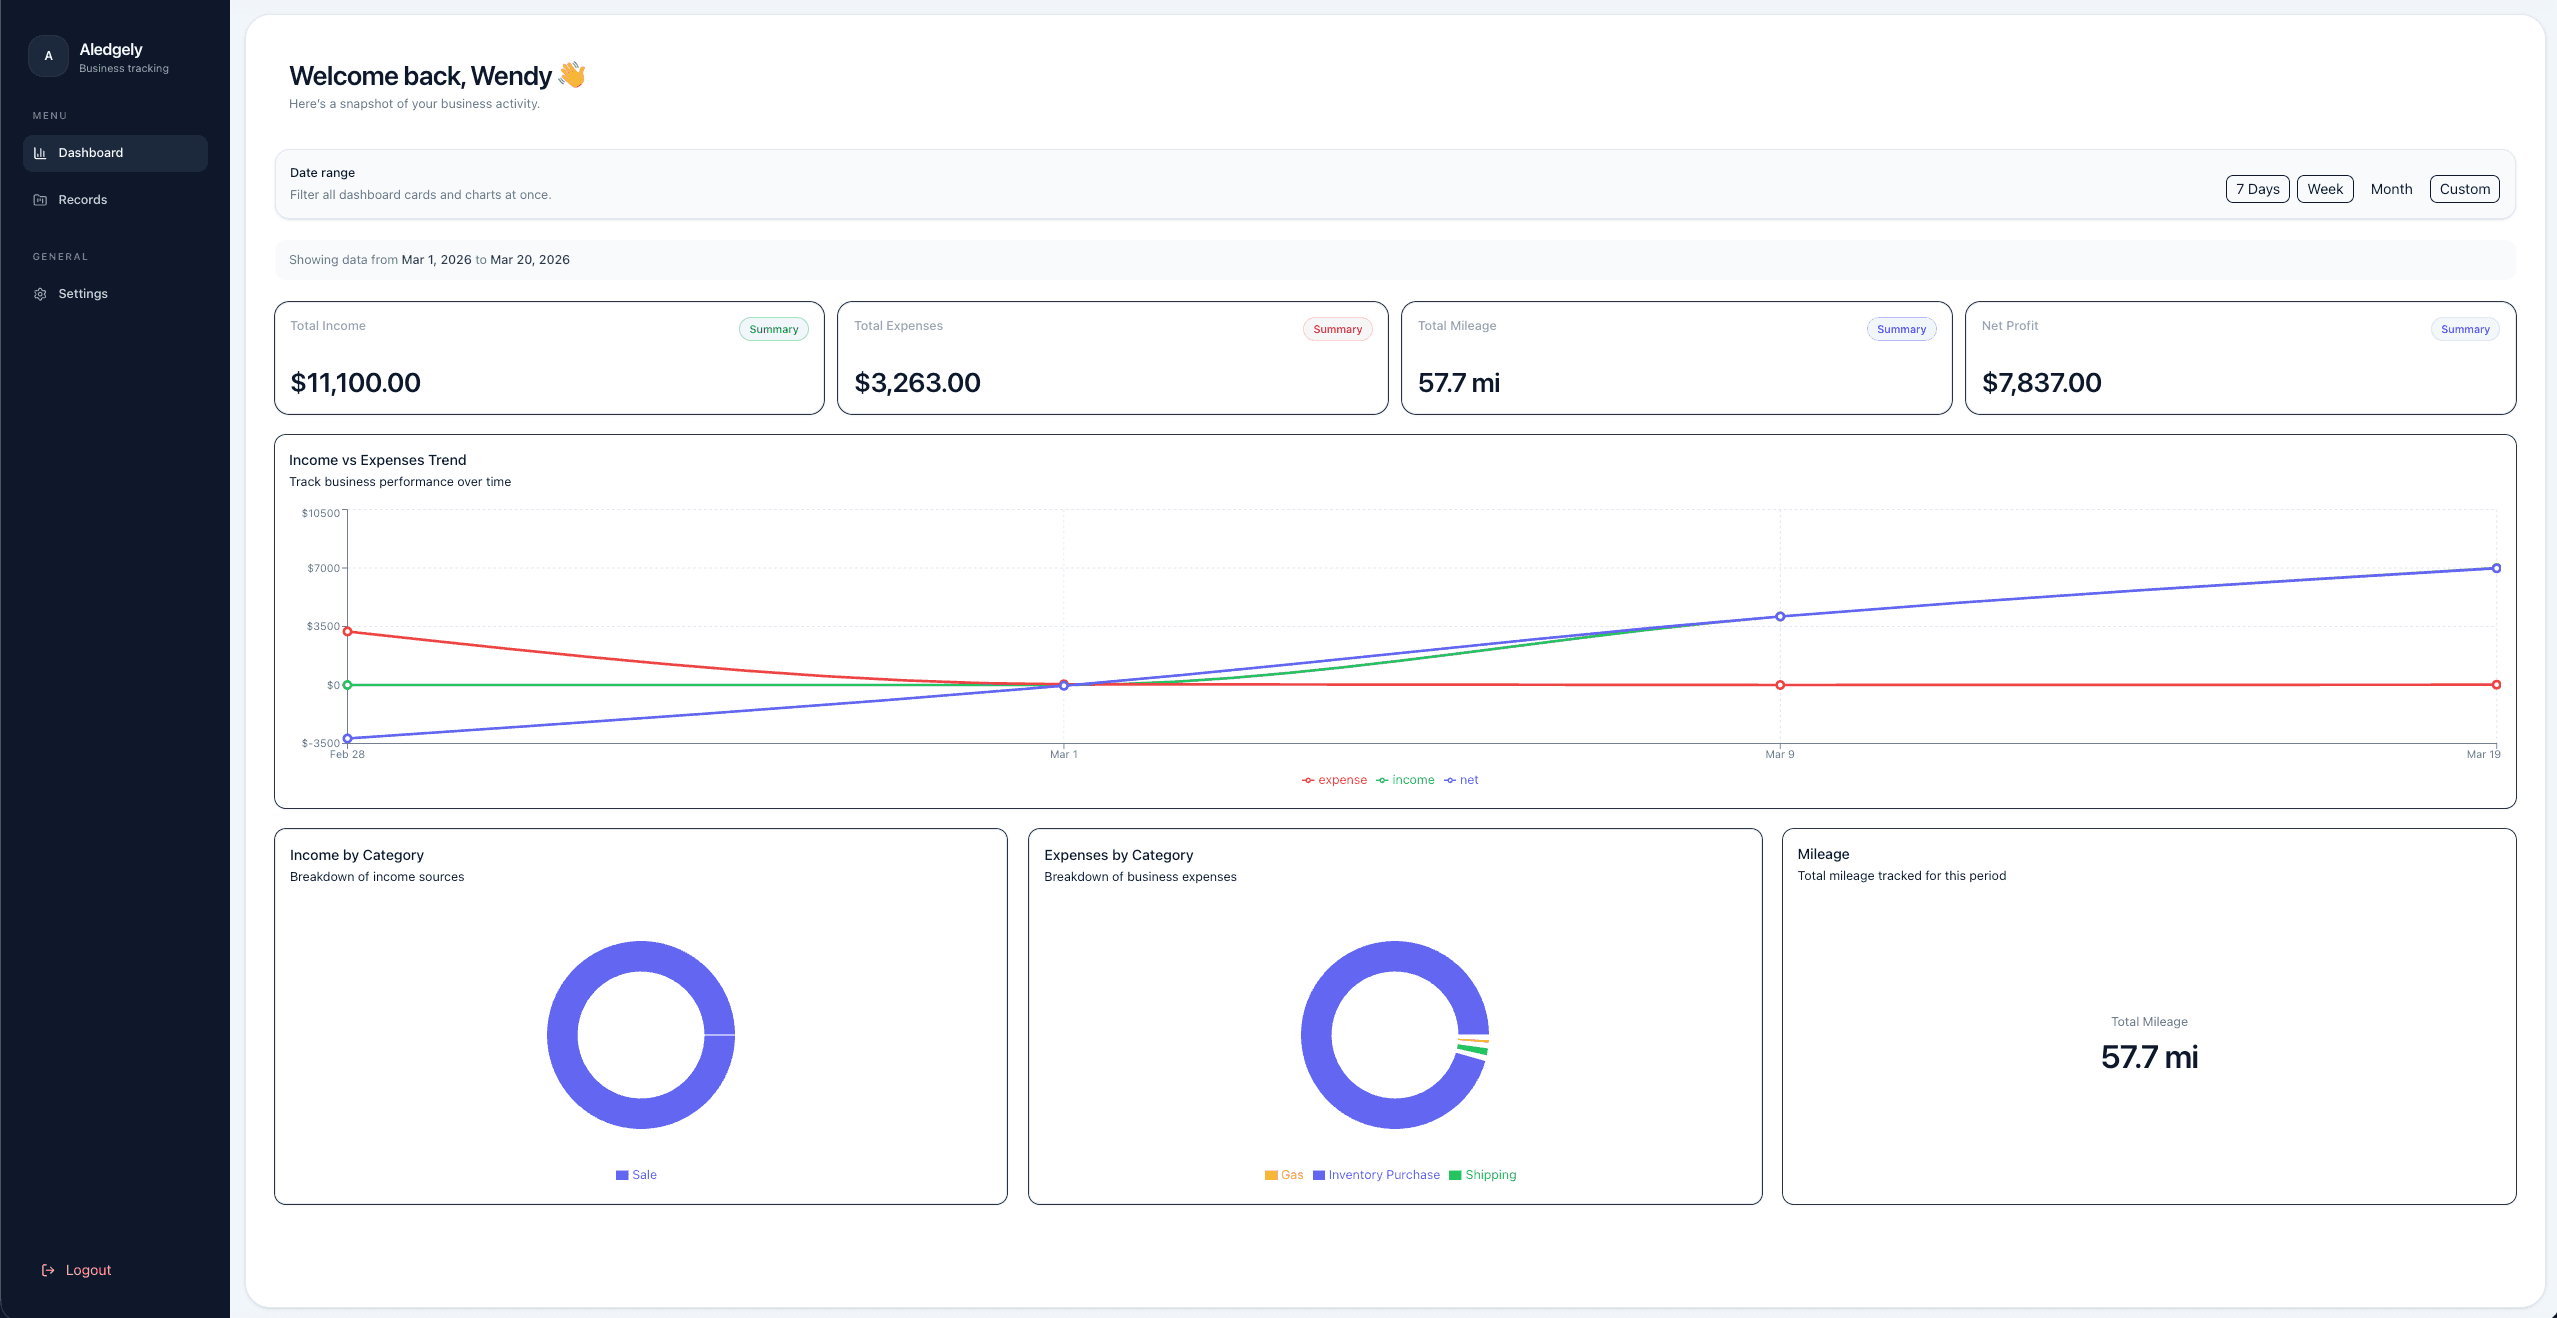Click the net legend marker icon
This screenshot has width=2557, height=1318.
click(x=1452, y=780)
